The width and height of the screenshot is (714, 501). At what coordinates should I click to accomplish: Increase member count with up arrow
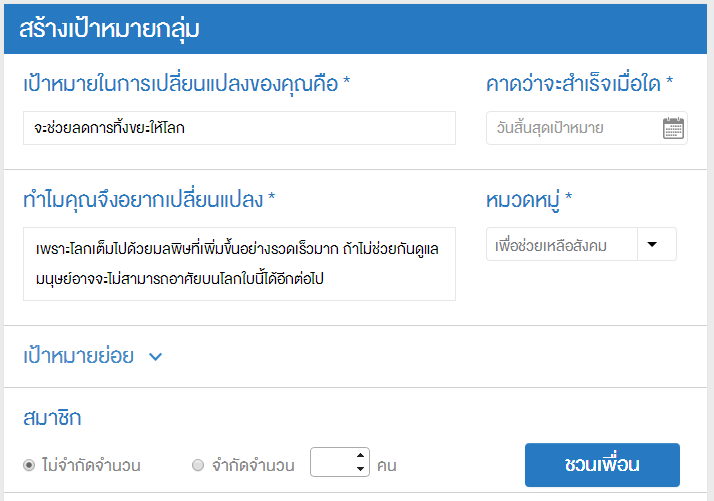tap(360, 456)
